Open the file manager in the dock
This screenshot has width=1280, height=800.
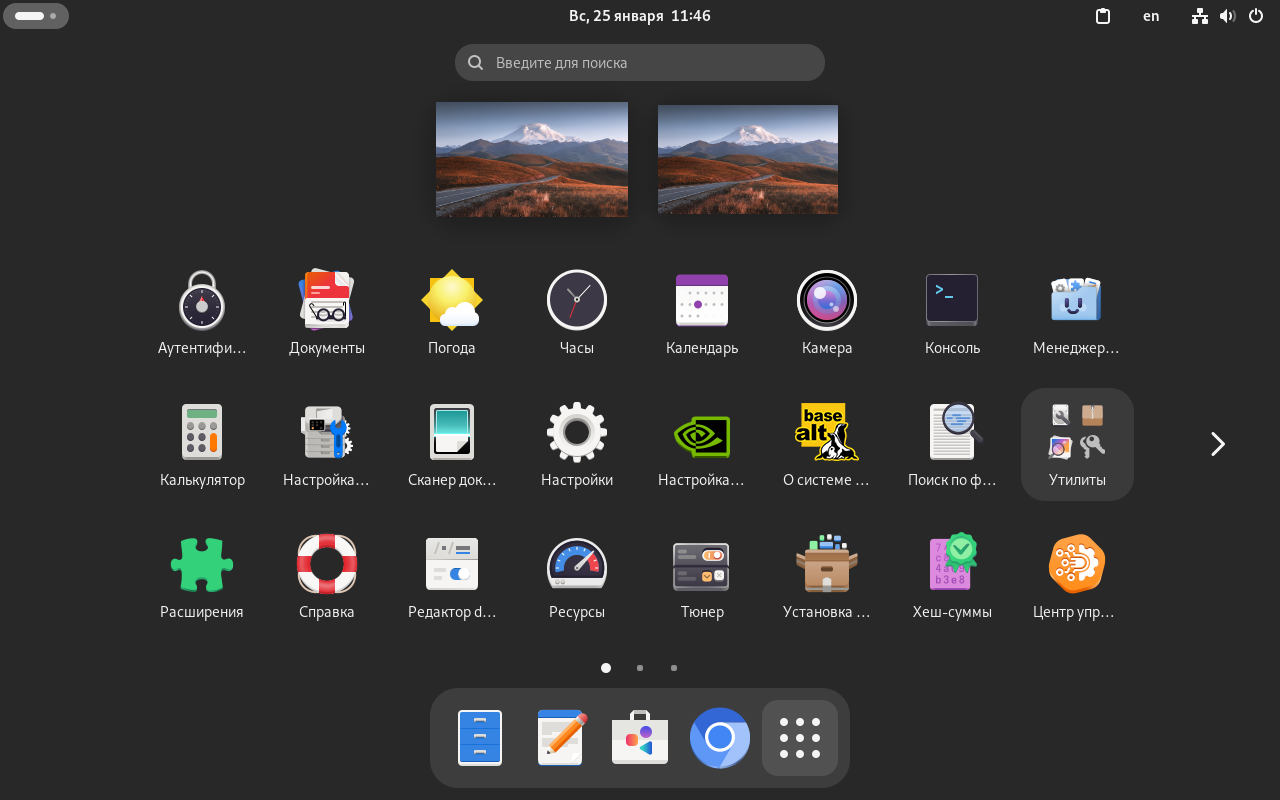click(480, 738)
